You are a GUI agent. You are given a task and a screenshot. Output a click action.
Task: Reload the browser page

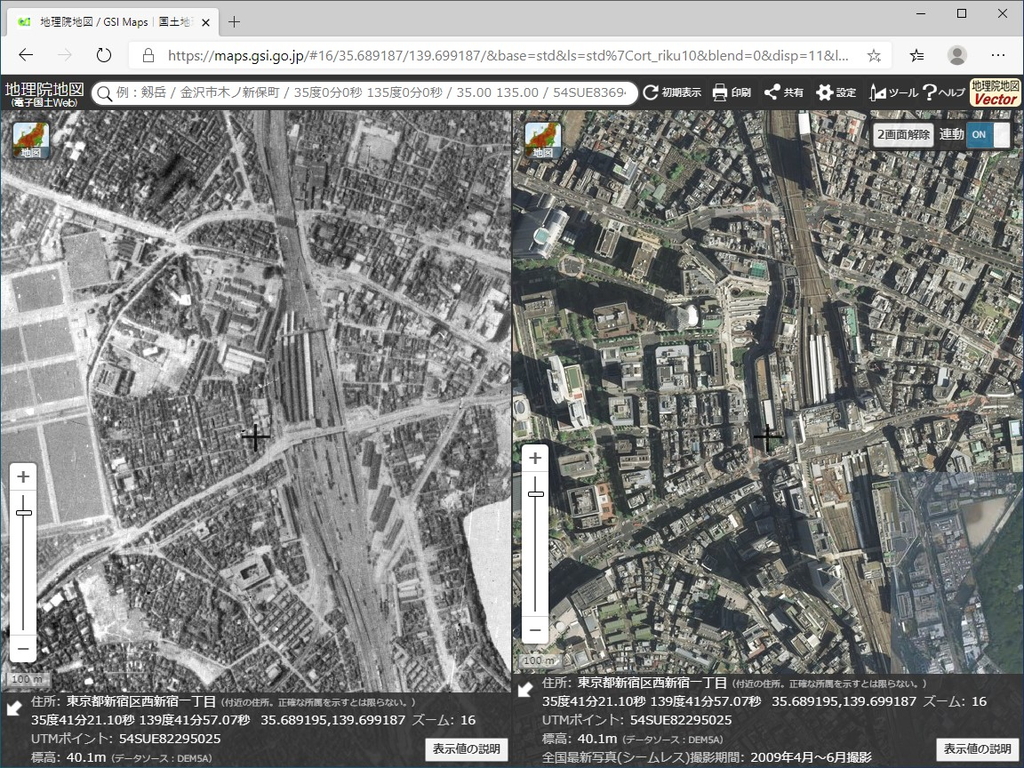[x=104, y=56]
